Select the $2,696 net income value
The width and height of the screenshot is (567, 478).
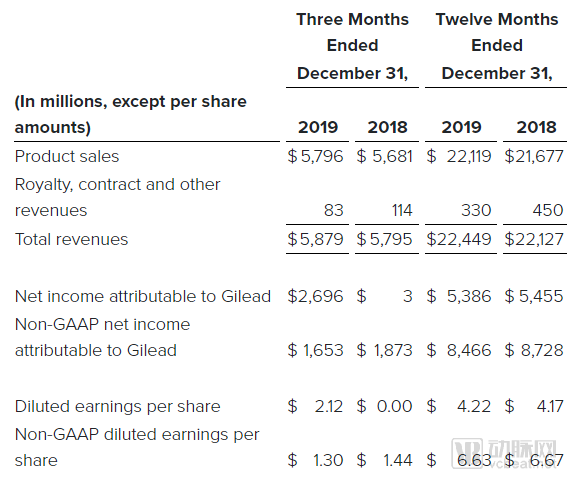tap(315, 296)
